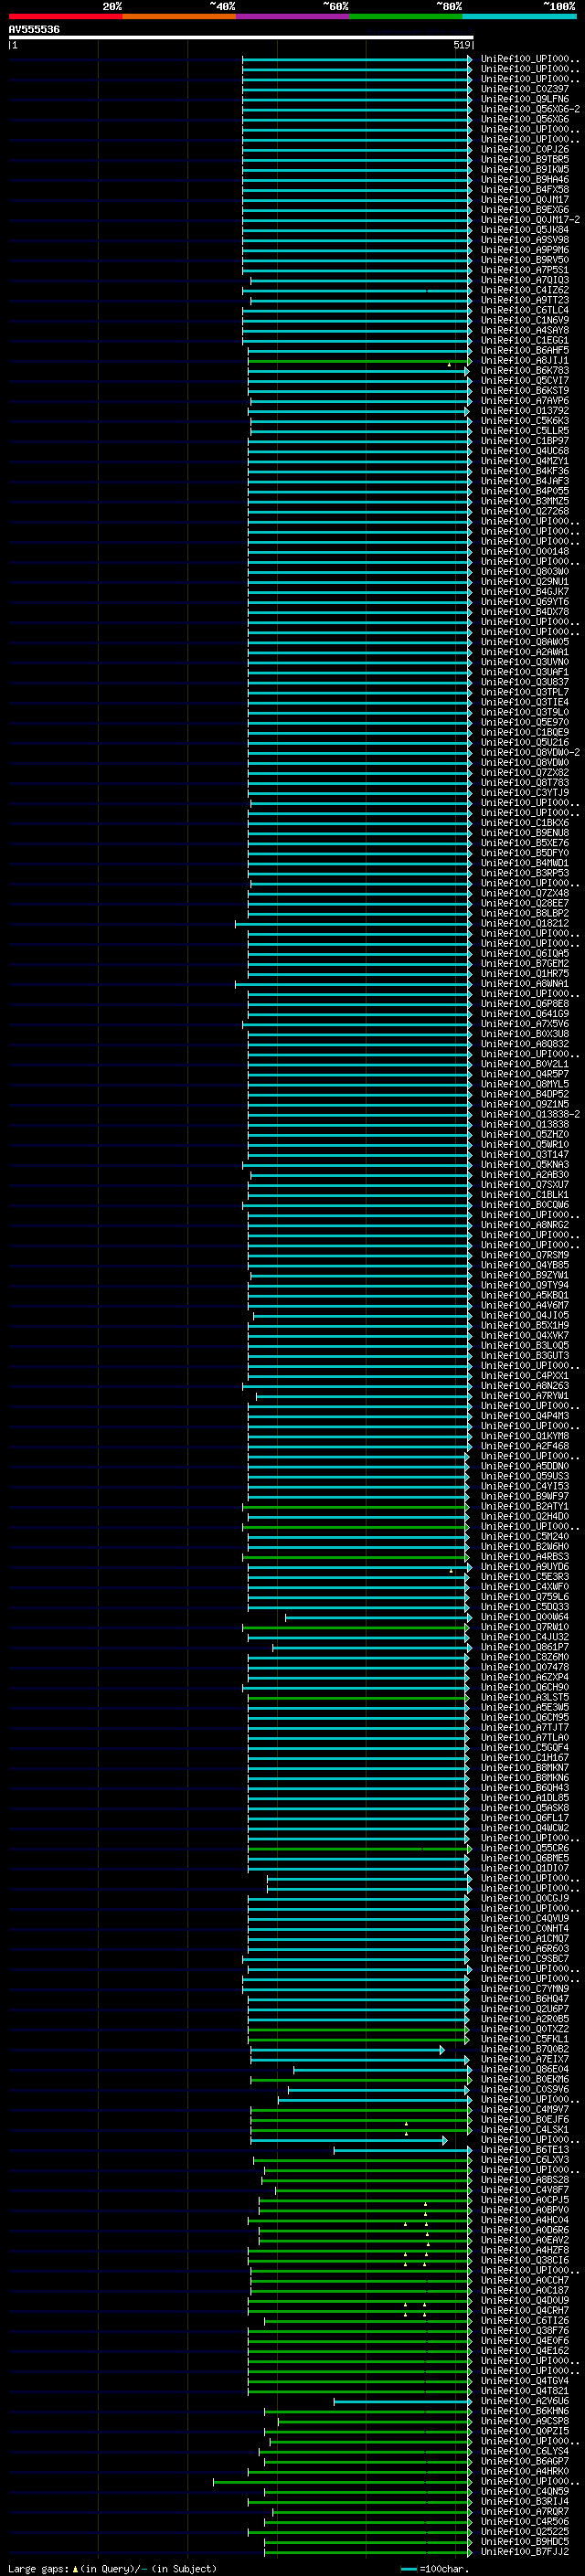
Task: Select the UniRef100_A8JIJ1 hit label
Action: pos(525,361)
